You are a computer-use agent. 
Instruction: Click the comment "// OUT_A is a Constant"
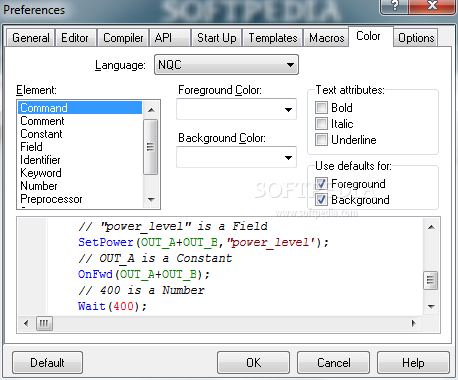tap(155, 258)
